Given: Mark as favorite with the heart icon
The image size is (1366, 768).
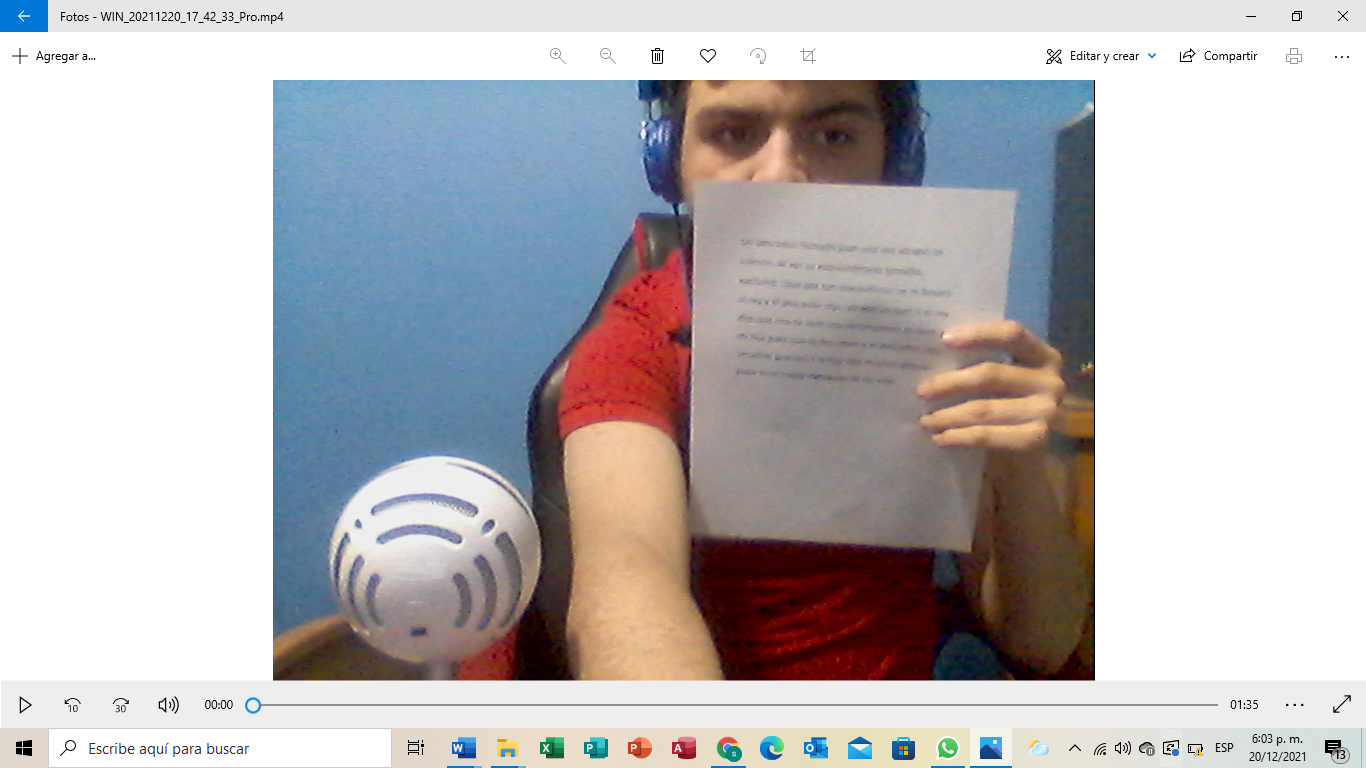Looking at the screenshot, I should (708, 56).
